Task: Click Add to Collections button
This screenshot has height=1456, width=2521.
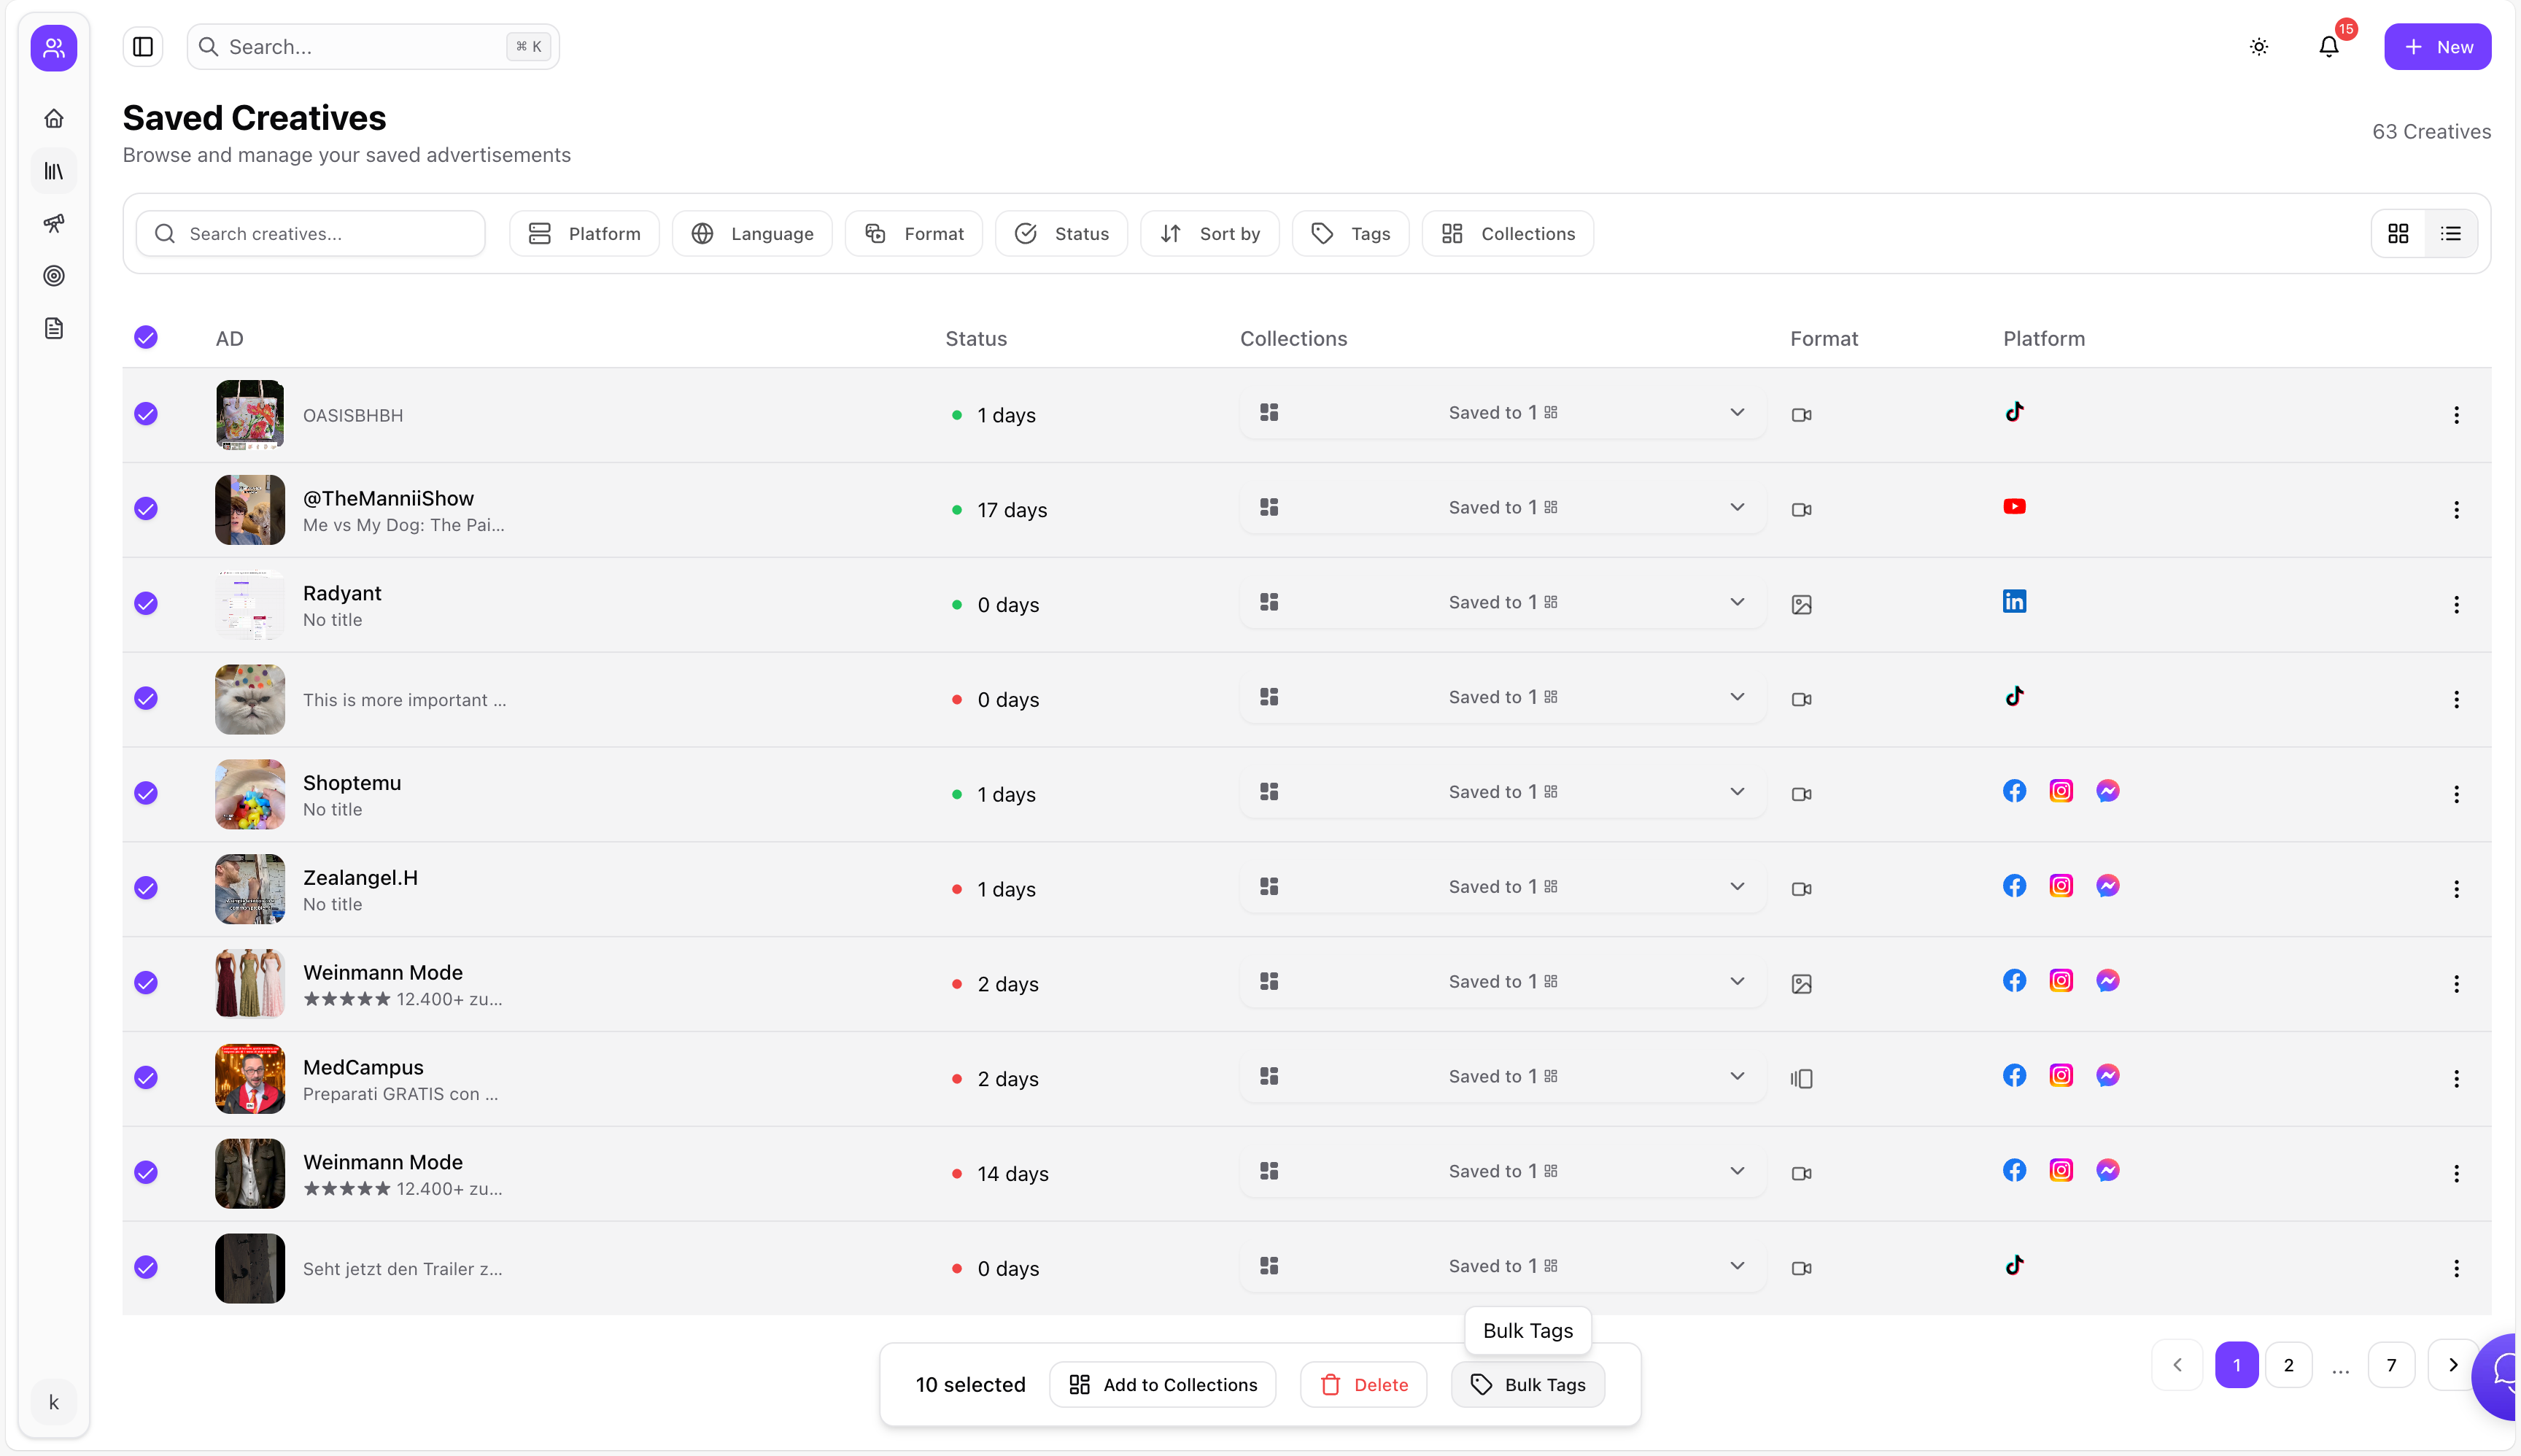Action: click(x=1162, y=1385)
